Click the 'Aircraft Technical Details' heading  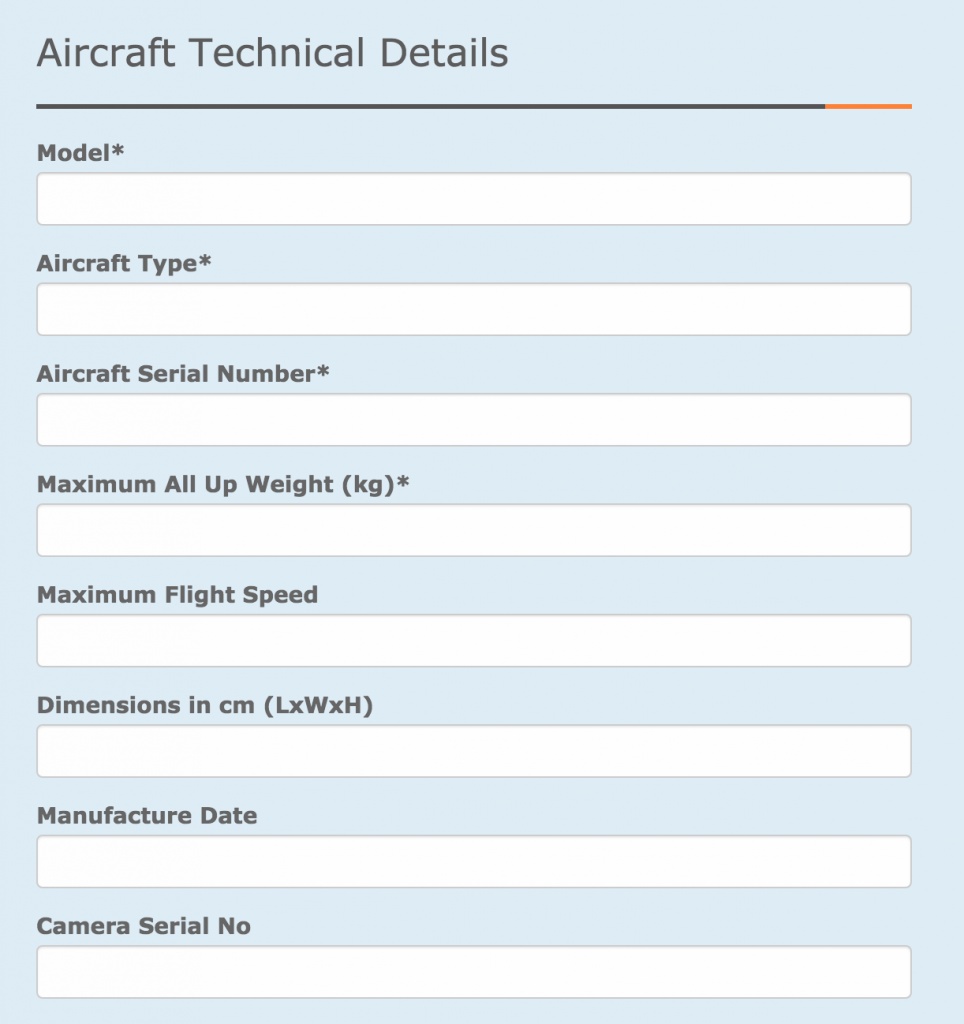[x=272, y=53]
